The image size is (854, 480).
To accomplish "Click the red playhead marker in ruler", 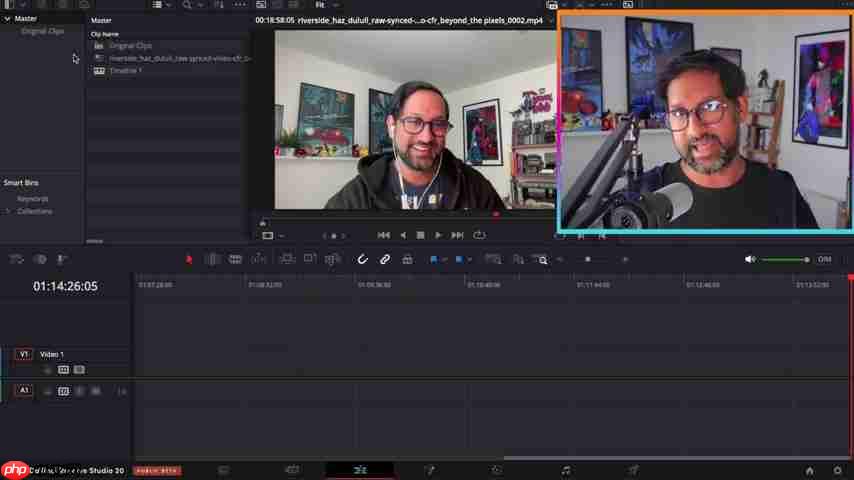I will click(x=851, y=278).
